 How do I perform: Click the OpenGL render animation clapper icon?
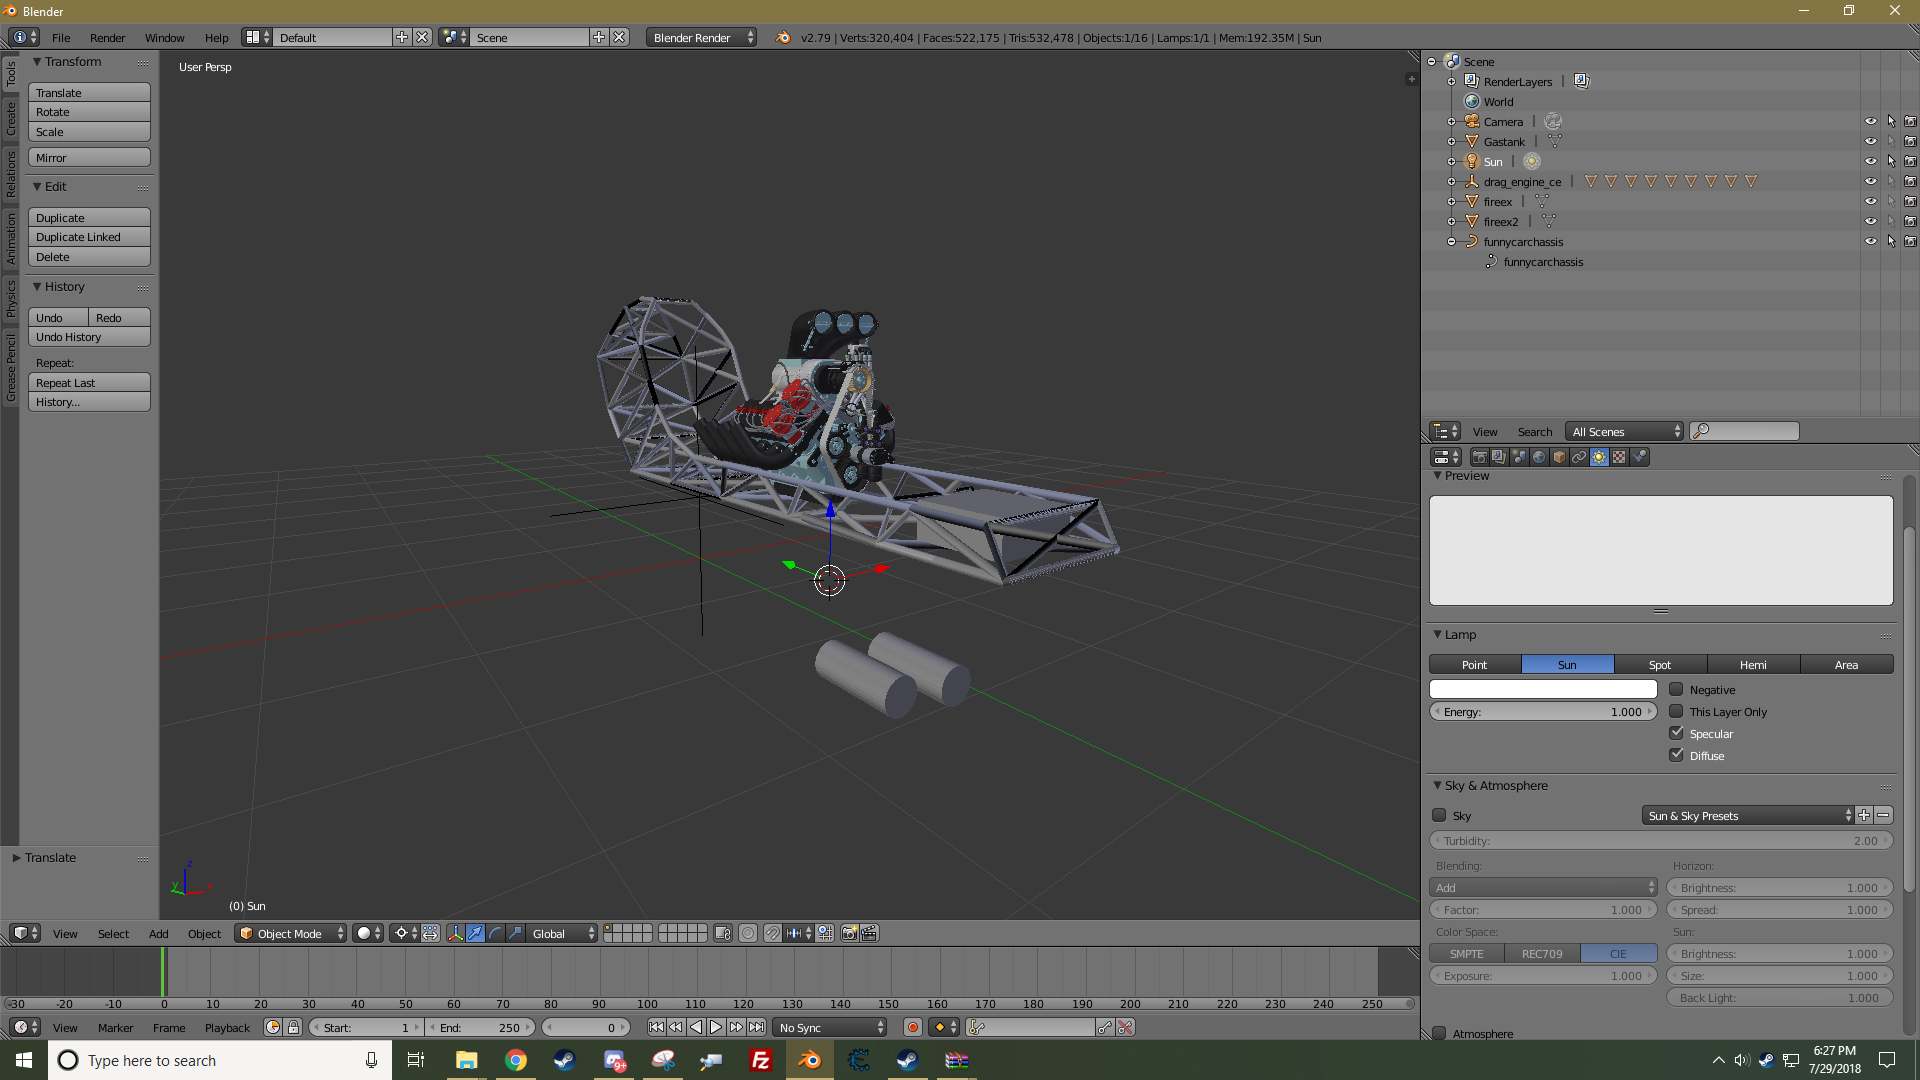point(869,933)
